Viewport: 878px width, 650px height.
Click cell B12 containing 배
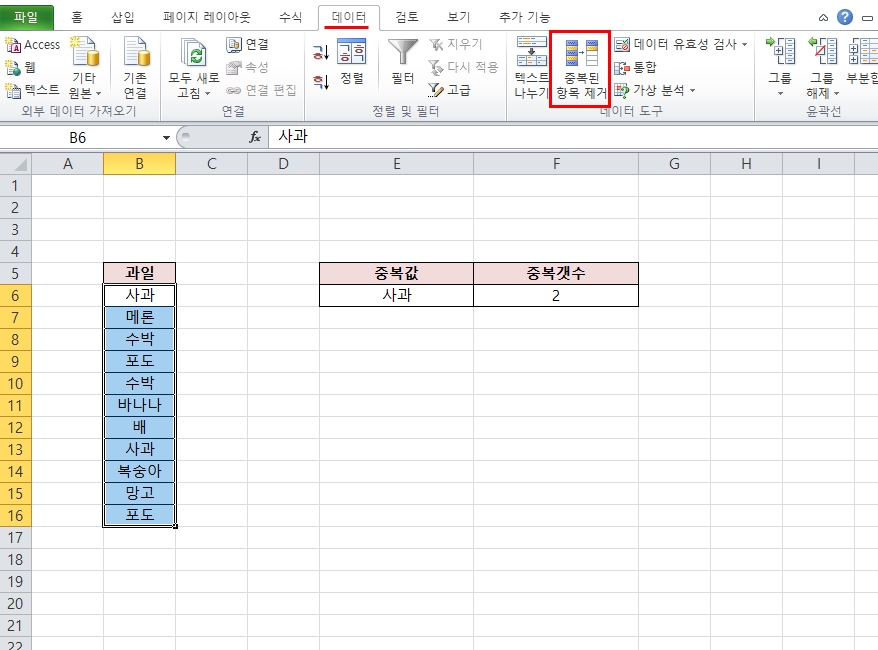tap(139, 427)
